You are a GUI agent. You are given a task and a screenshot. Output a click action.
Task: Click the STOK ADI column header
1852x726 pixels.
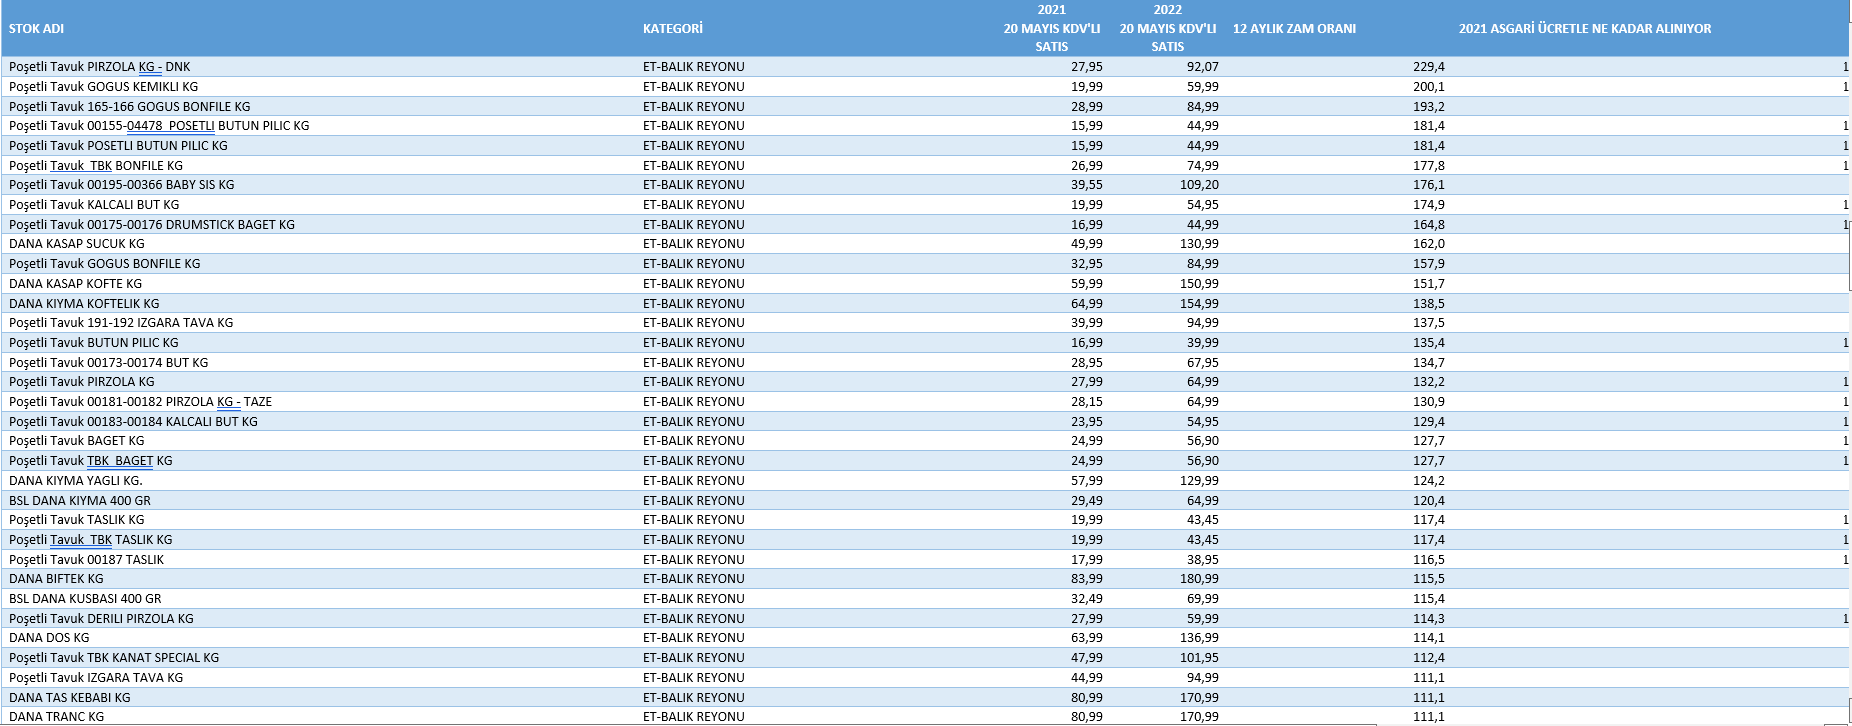pyautogui.click(x=37, y=29)
